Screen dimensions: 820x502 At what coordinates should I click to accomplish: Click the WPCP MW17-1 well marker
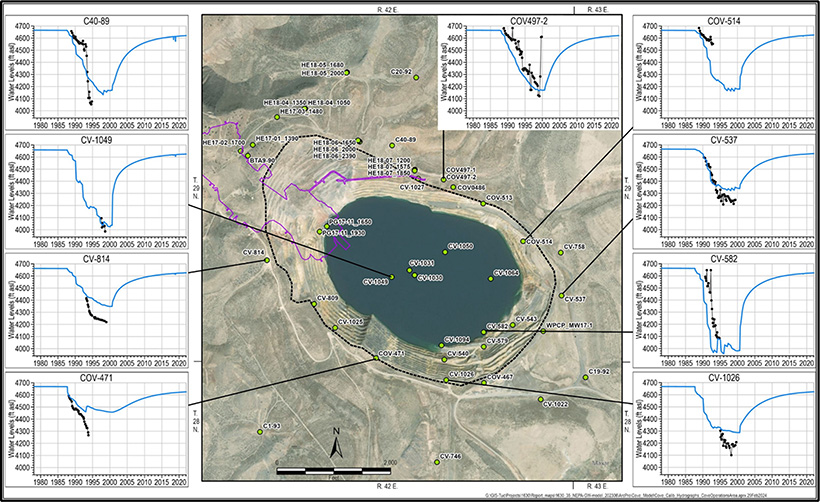[x=543, y=331]
